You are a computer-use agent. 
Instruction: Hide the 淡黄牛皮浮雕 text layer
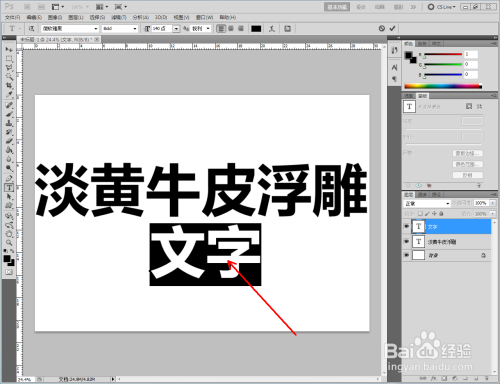click(406, 241)
